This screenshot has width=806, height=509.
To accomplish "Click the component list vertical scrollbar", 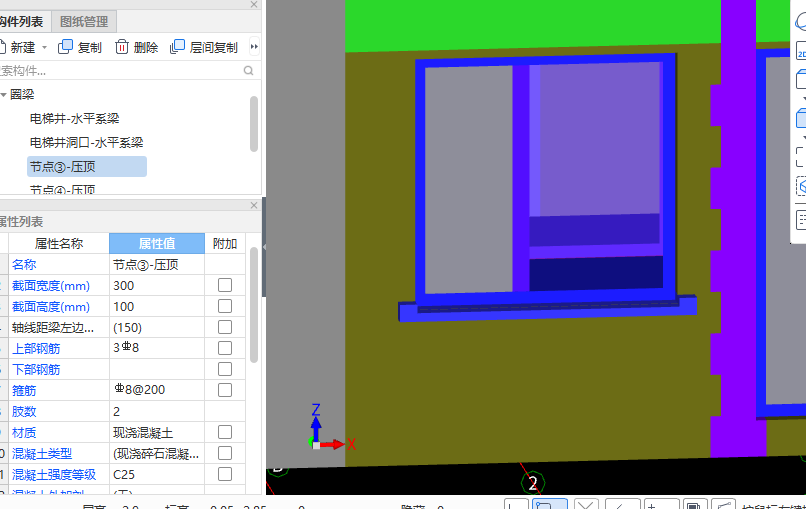I will [254, 124].
